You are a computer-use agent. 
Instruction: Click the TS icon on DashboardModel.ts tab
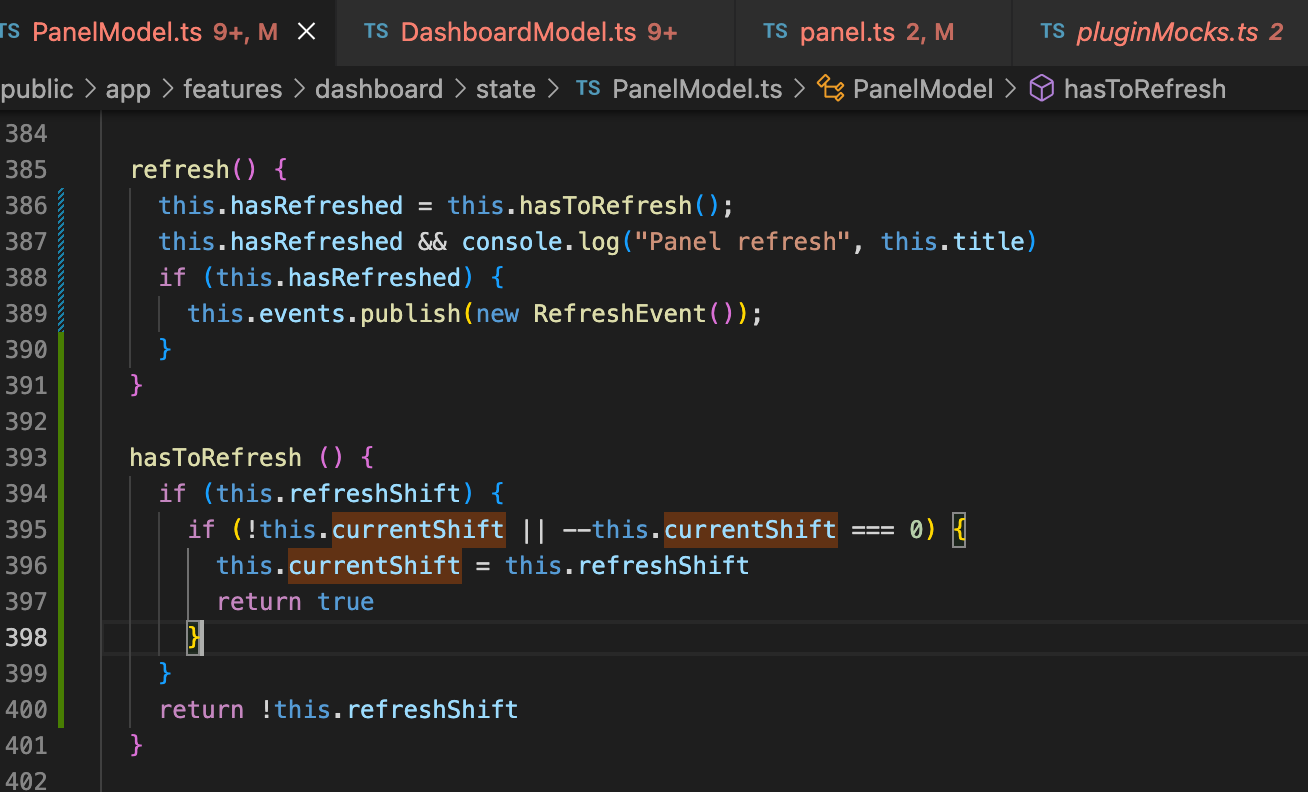(376, 31)
